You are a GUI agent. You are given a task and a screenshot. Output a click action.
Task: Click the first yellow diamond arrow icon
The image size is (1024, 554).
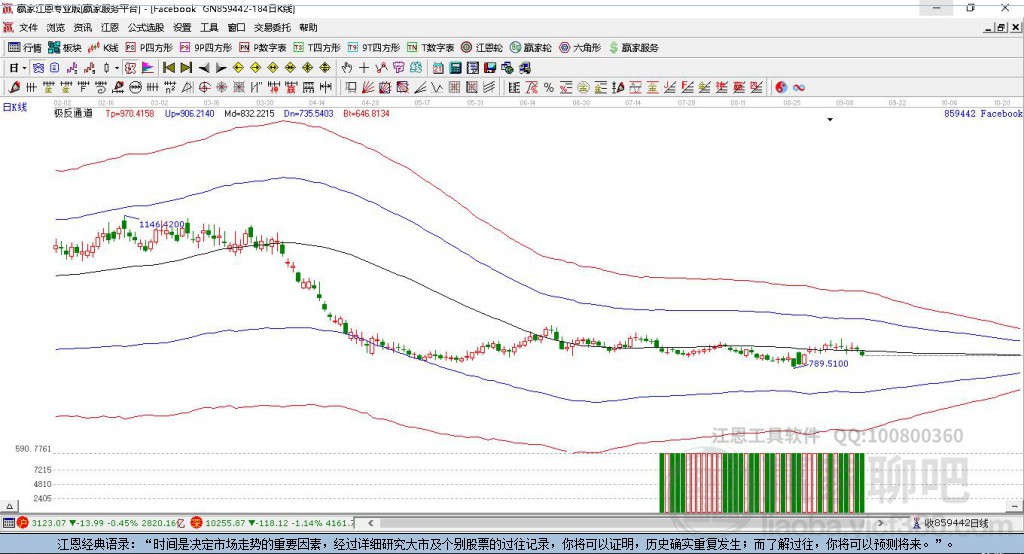238,68
